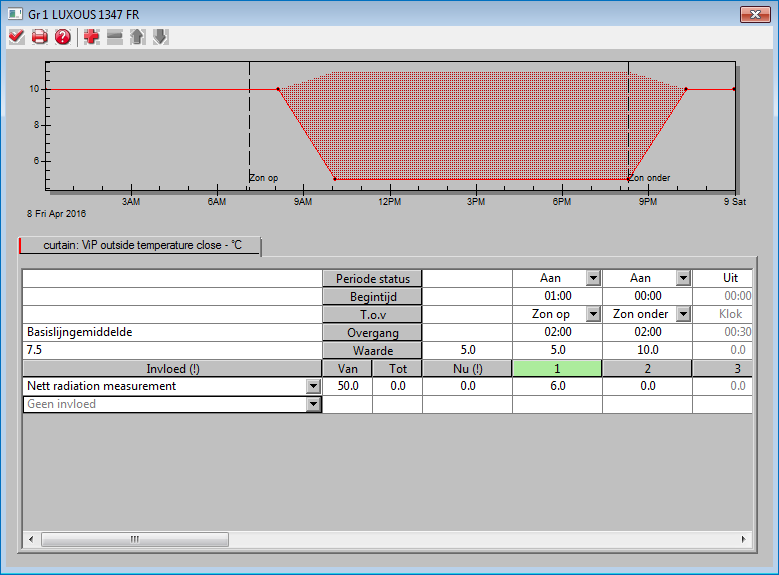
Task: Click the print icon in toolbar
Action: (40, 37)
